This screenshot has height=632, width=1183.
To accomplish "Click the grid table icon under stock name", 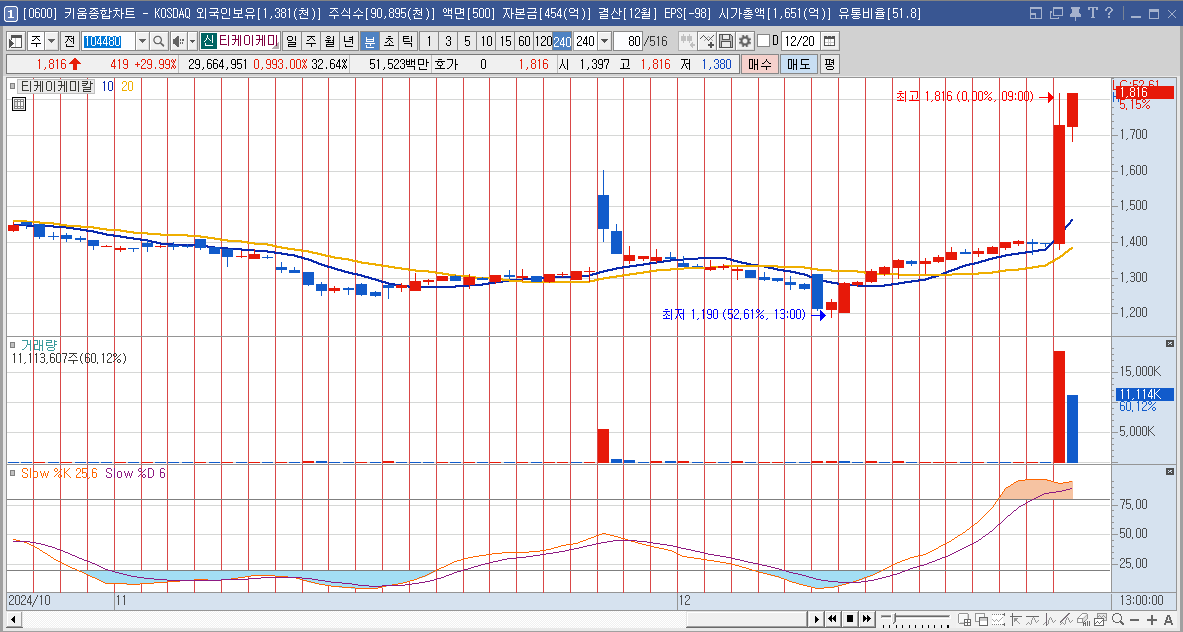I will pyautogui.click(x=19, y=104).
